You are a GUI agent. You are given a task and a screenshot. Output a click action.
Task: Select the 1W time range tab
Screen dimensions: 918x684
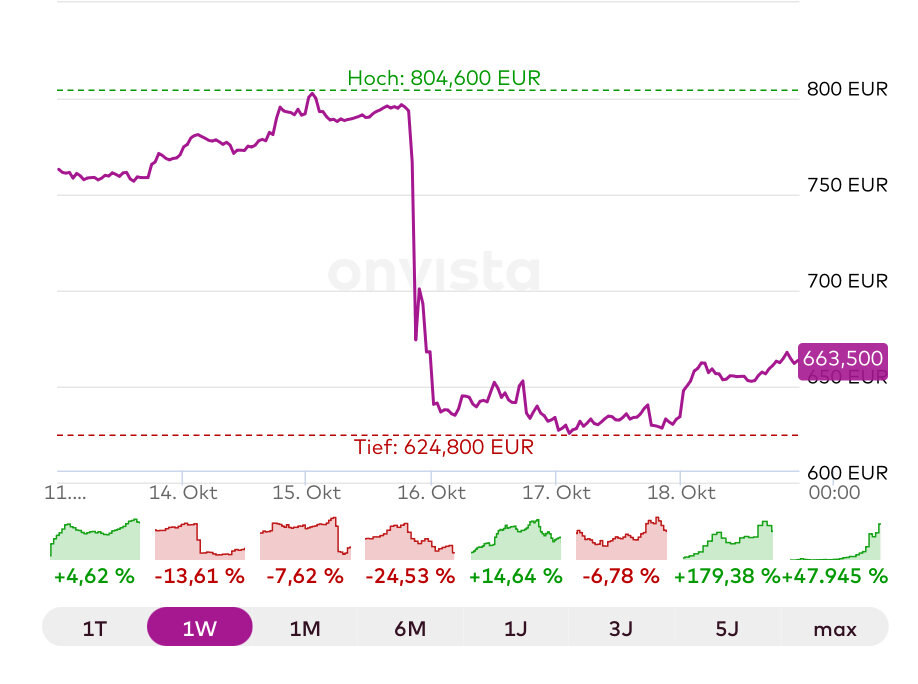coord(199,628)
